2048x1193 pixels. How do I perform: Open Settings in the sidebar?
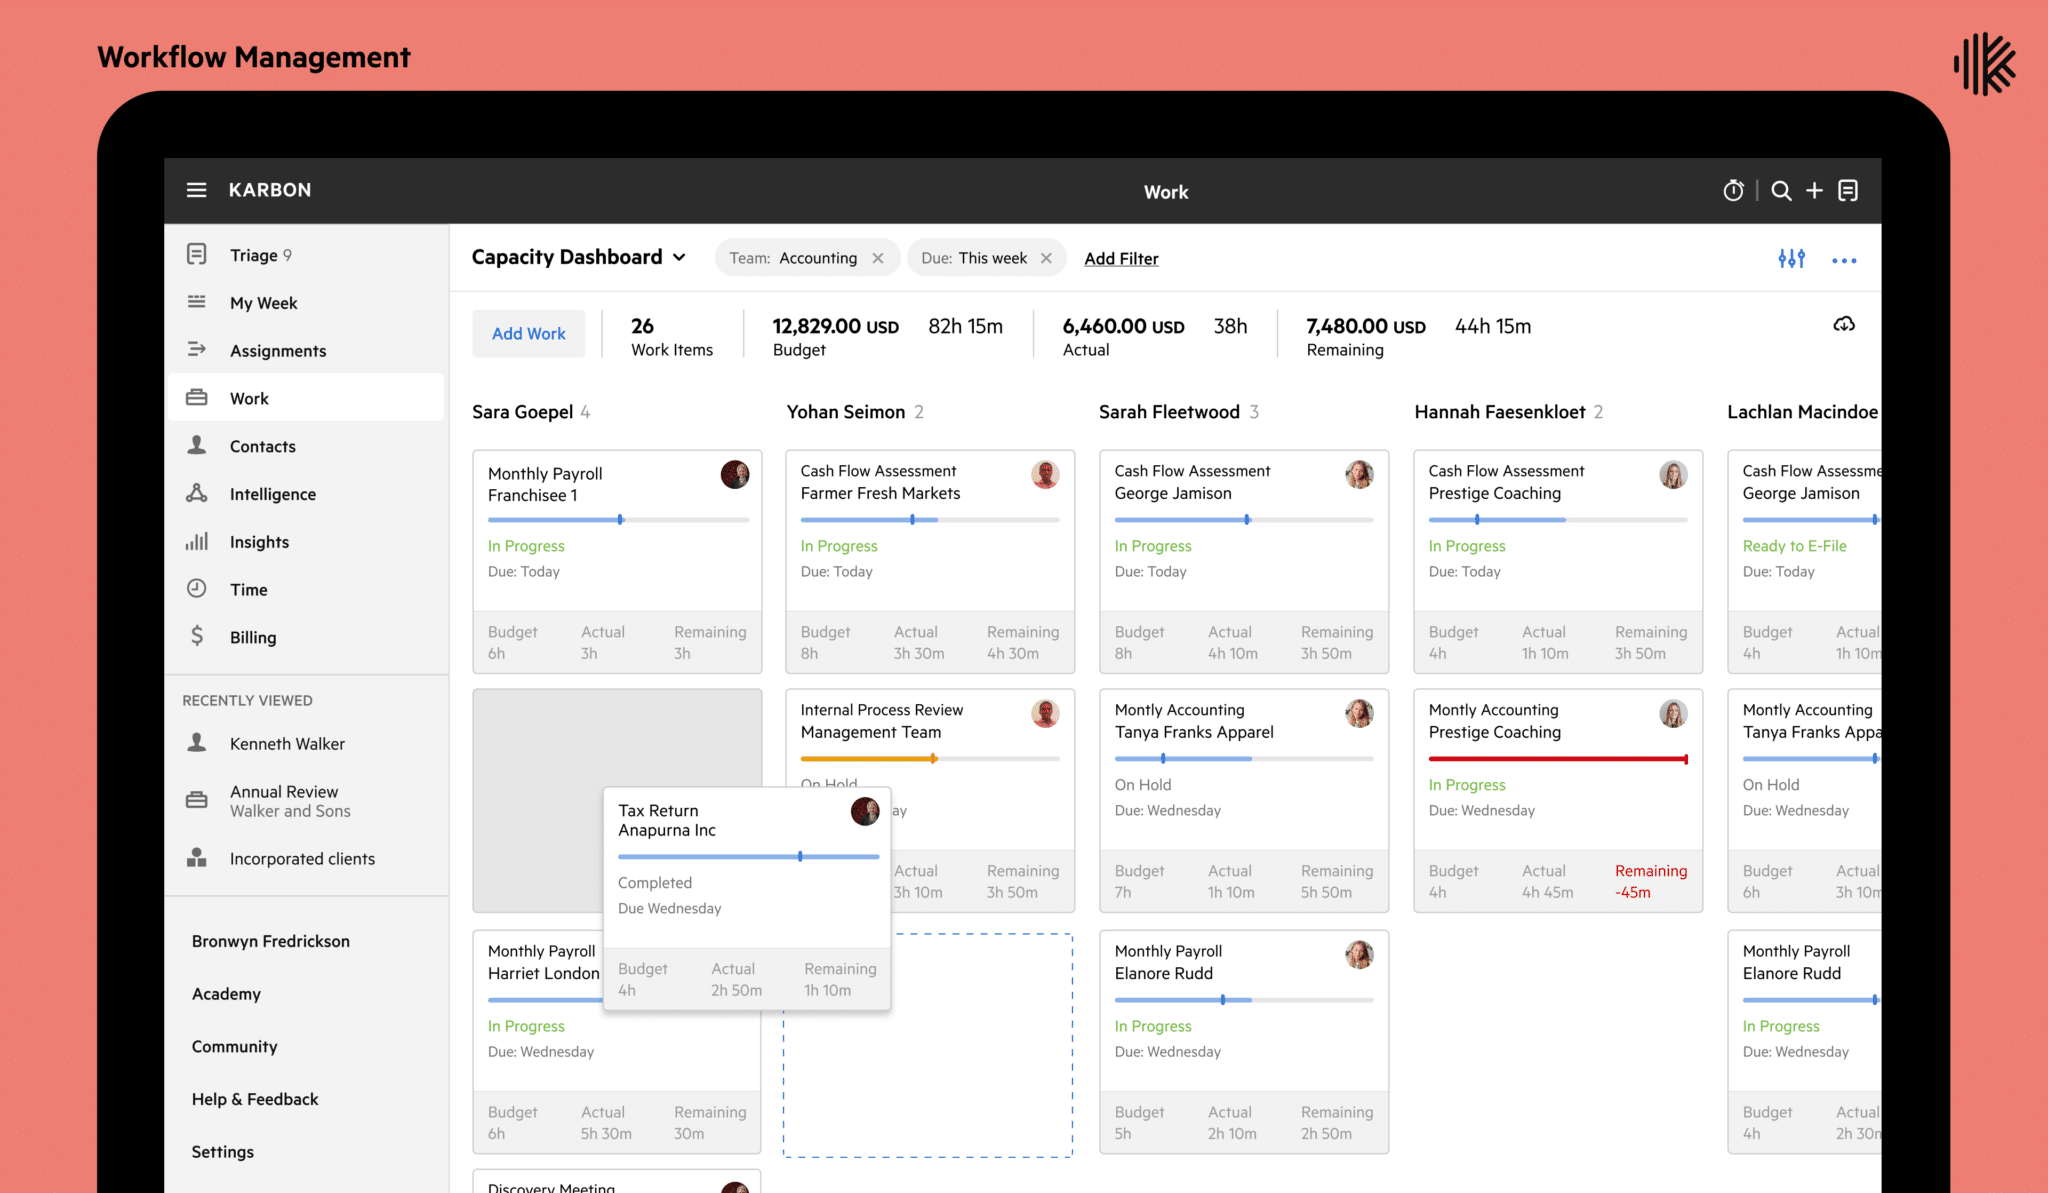223,1152
